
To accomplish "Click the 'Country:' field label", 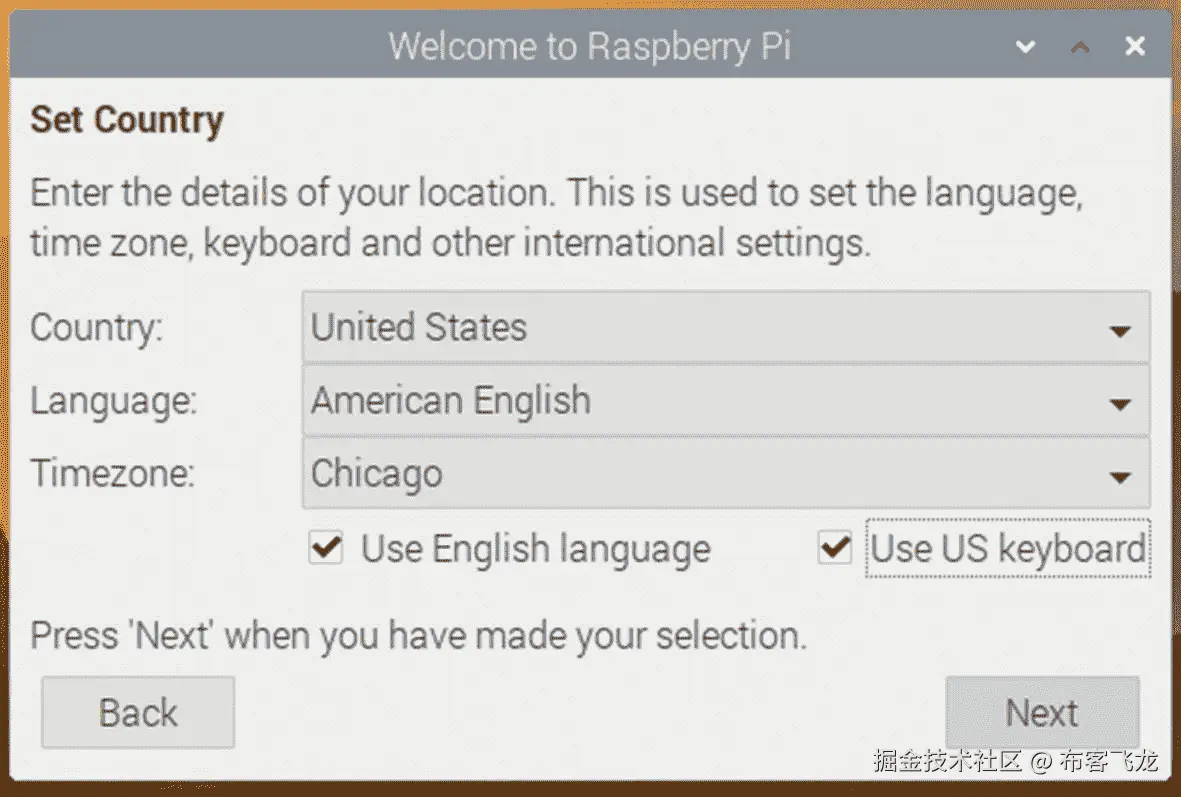I will pos(96,328).
